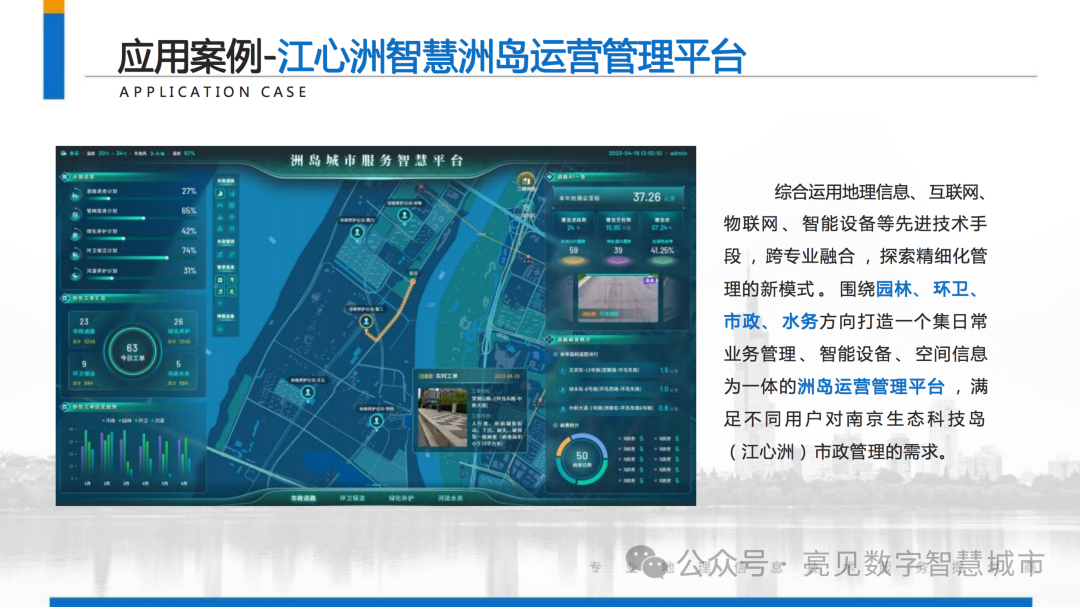Screen dimensions: 1080x607
Task: Click the yellow building marker near the bridge
Action: (x=526, y=180)
